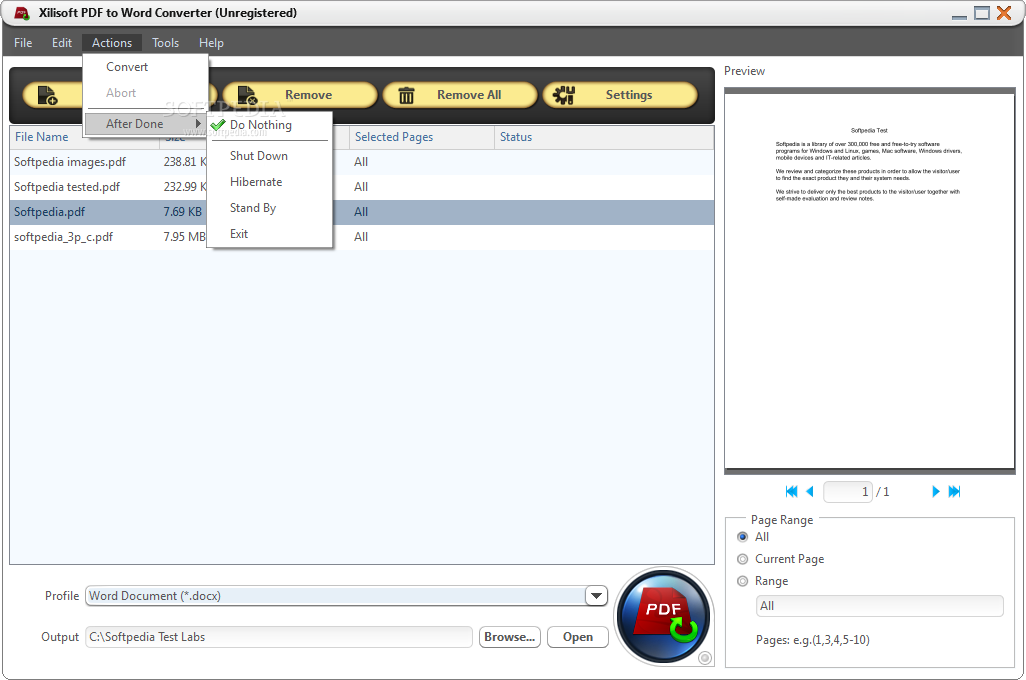Viewport: 1026px width, 680px height.
Task: Click the Settings gears icon
Action: [563, 96]
